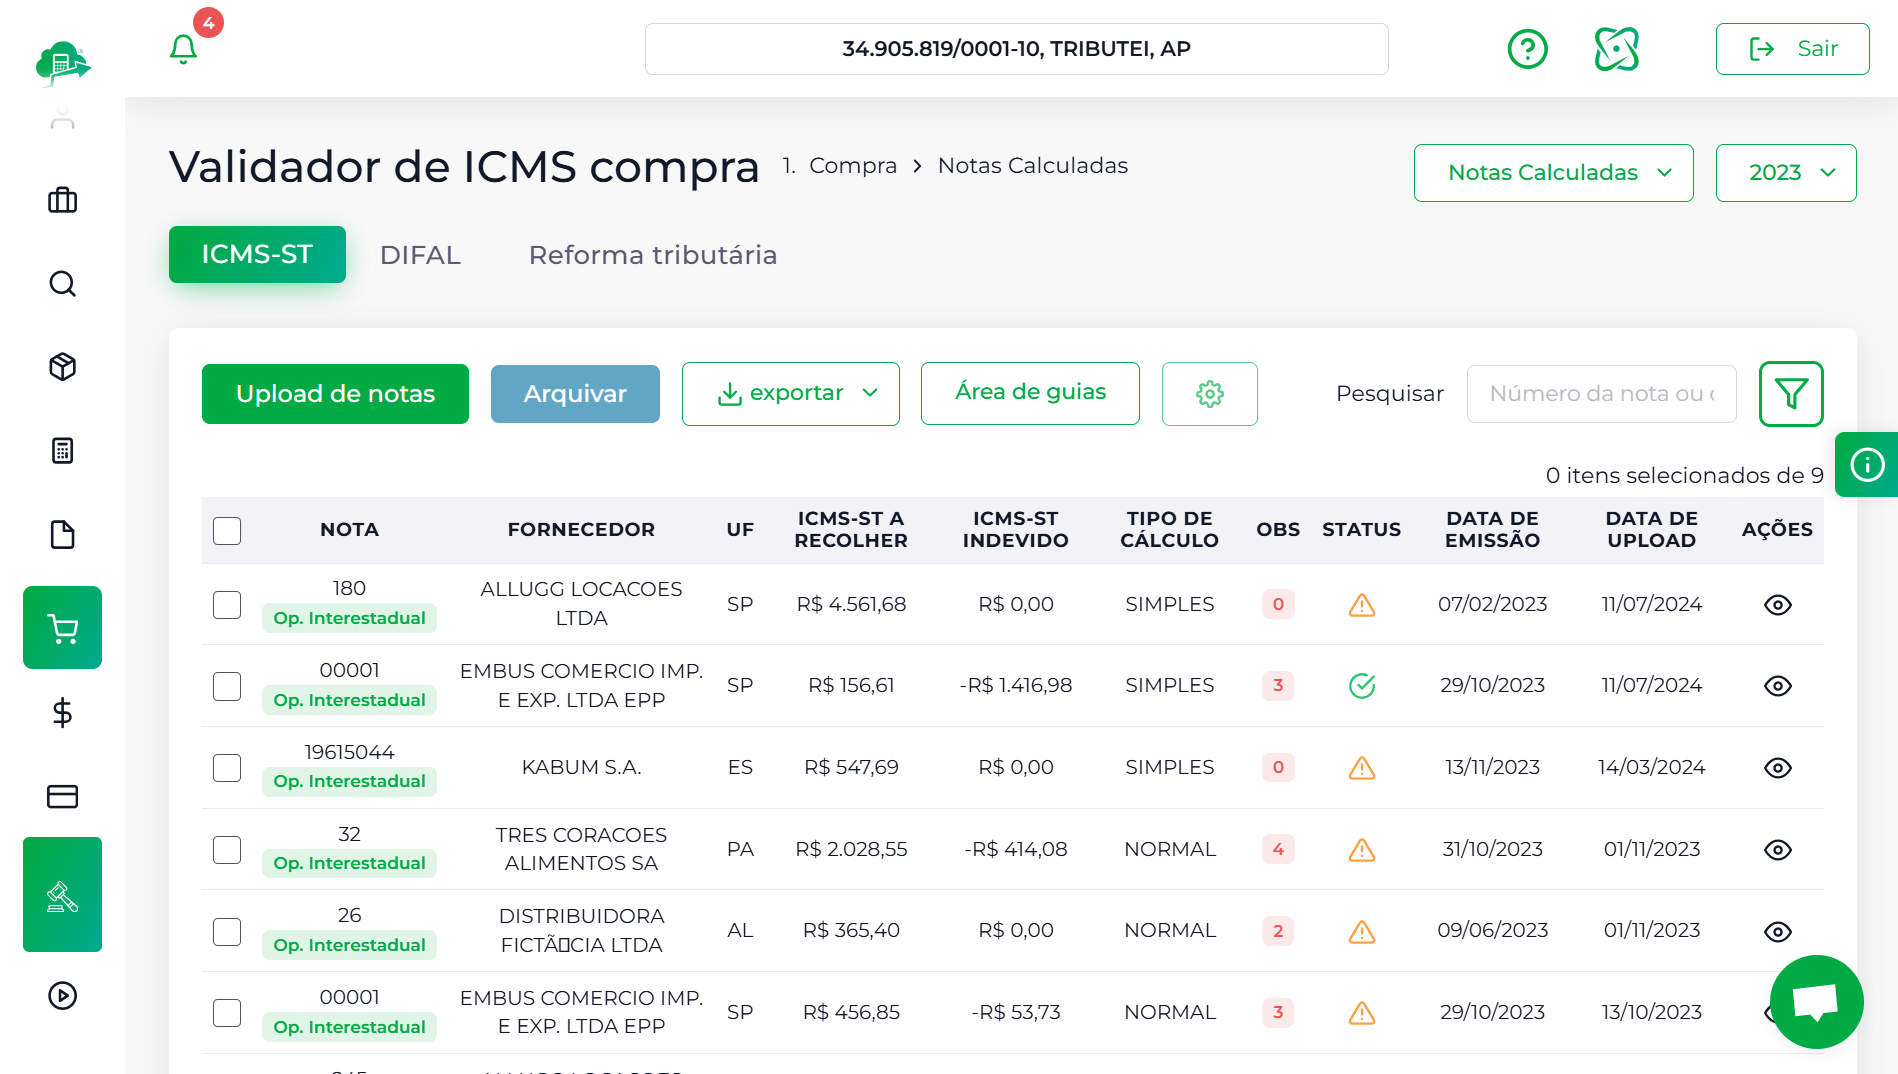1898x1074 pixels.
Task: Click the Upload de notas button
Action: click(335, 394)
